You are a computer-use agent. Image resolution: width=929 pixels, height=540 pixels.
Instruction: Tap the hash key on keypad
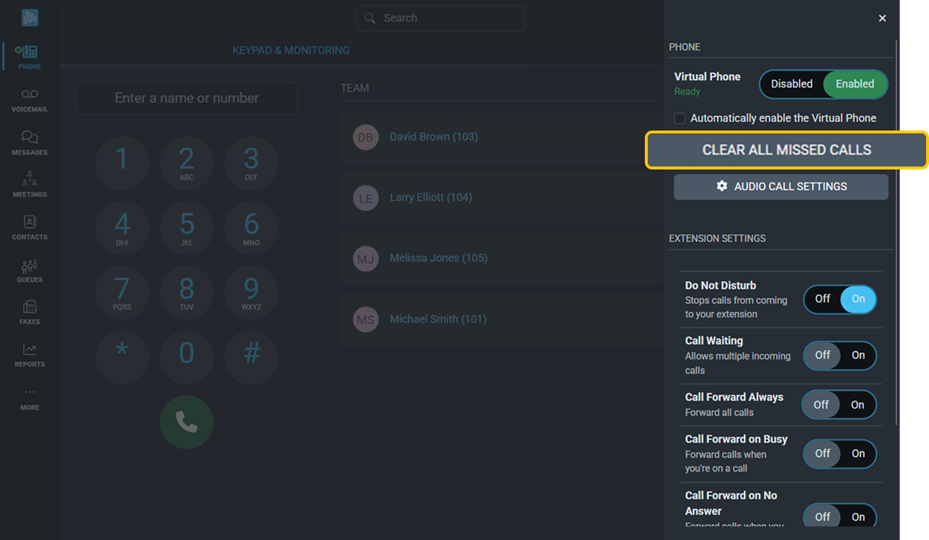[x=251, y=357]
